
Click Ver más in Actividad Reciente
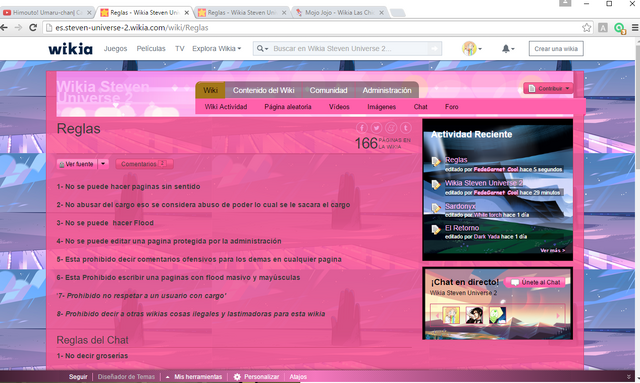coord(553,250)
